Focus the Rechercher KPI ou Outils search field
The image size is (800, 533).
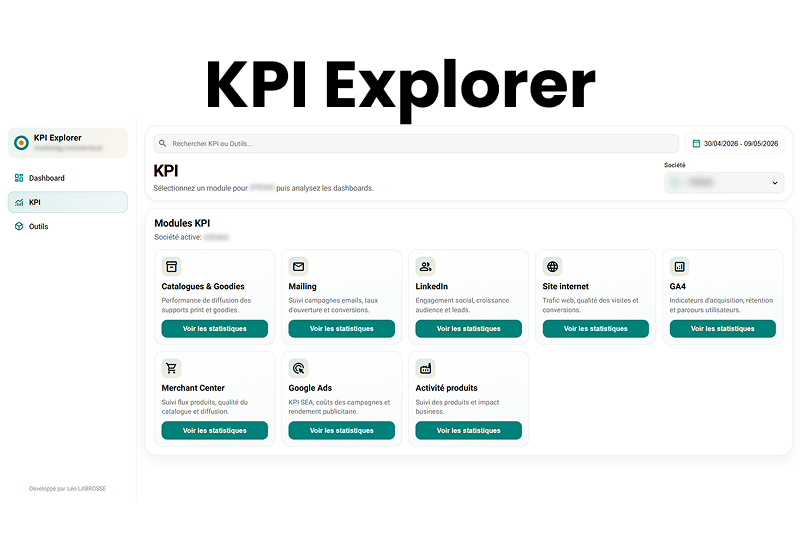(x=416, y=144)
